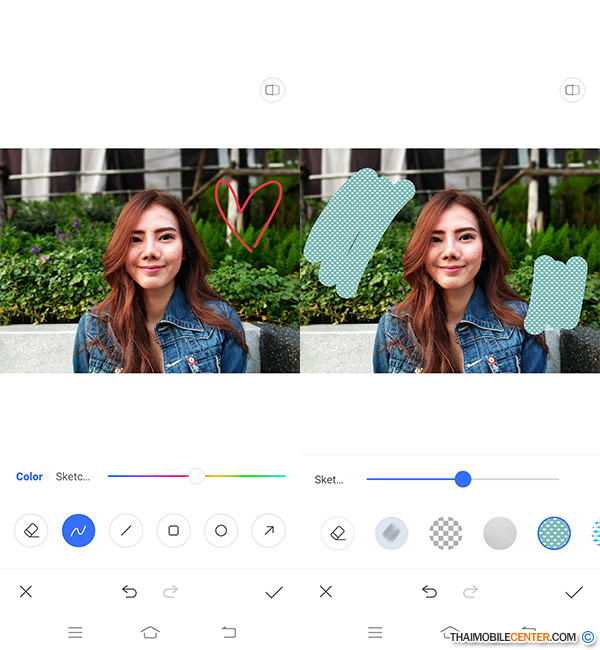Image resolution: width=600 pixels, height=650 pixels.
Task: Go home via left screen navigation bar
Action: pyautogui.click(x=150, y=632)
